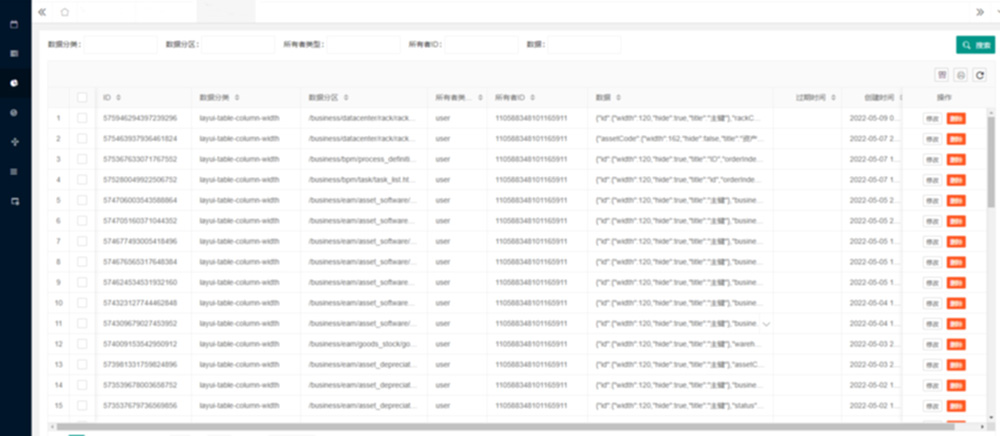Sort by the 过期时间 column arrows
The height and width of the screenshot is (436, 1000).
tap(834, 98)
